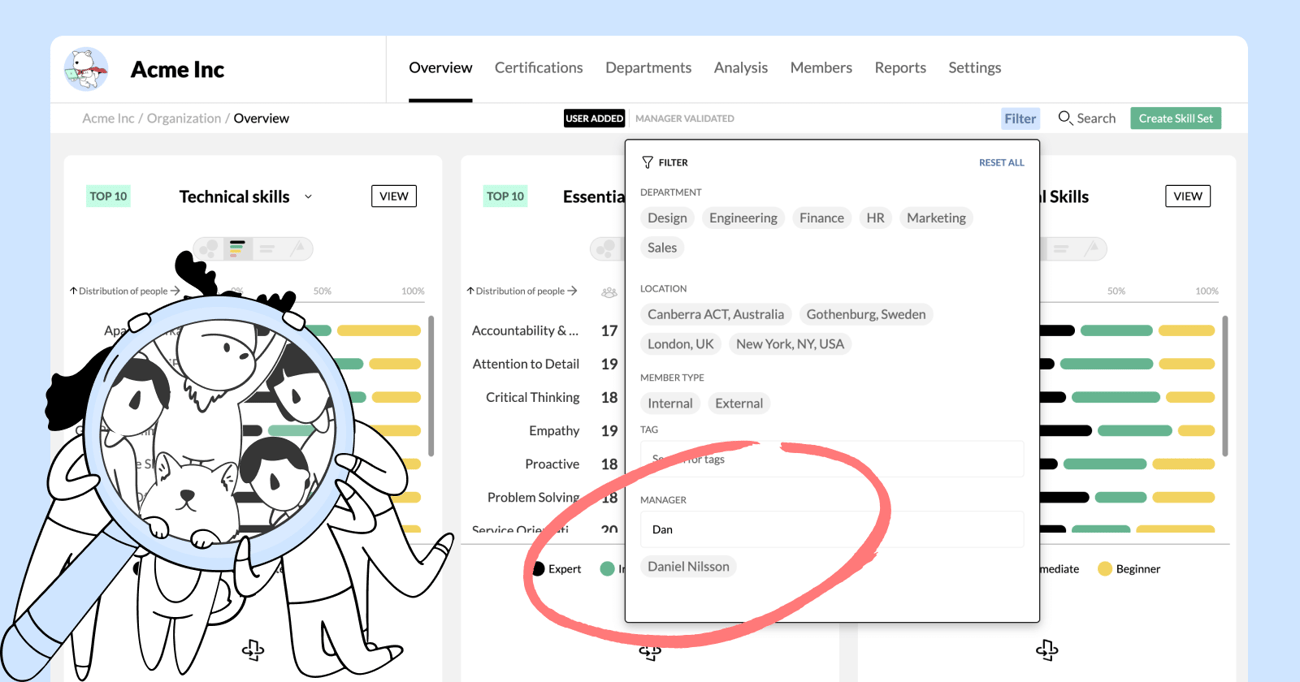Select the lines chart view icon
Viewport: 1300px width, 682px height.
267,248
